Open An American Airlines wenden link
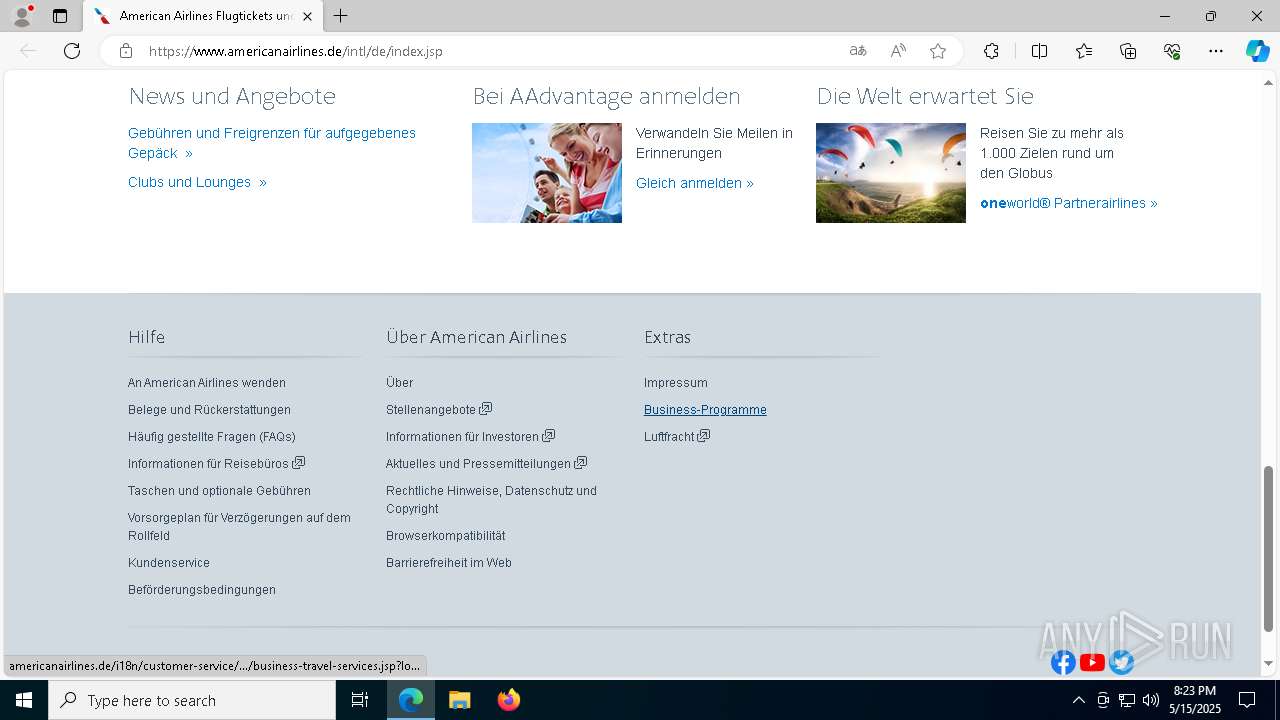The image size is (1280, 720). (207, 383)
